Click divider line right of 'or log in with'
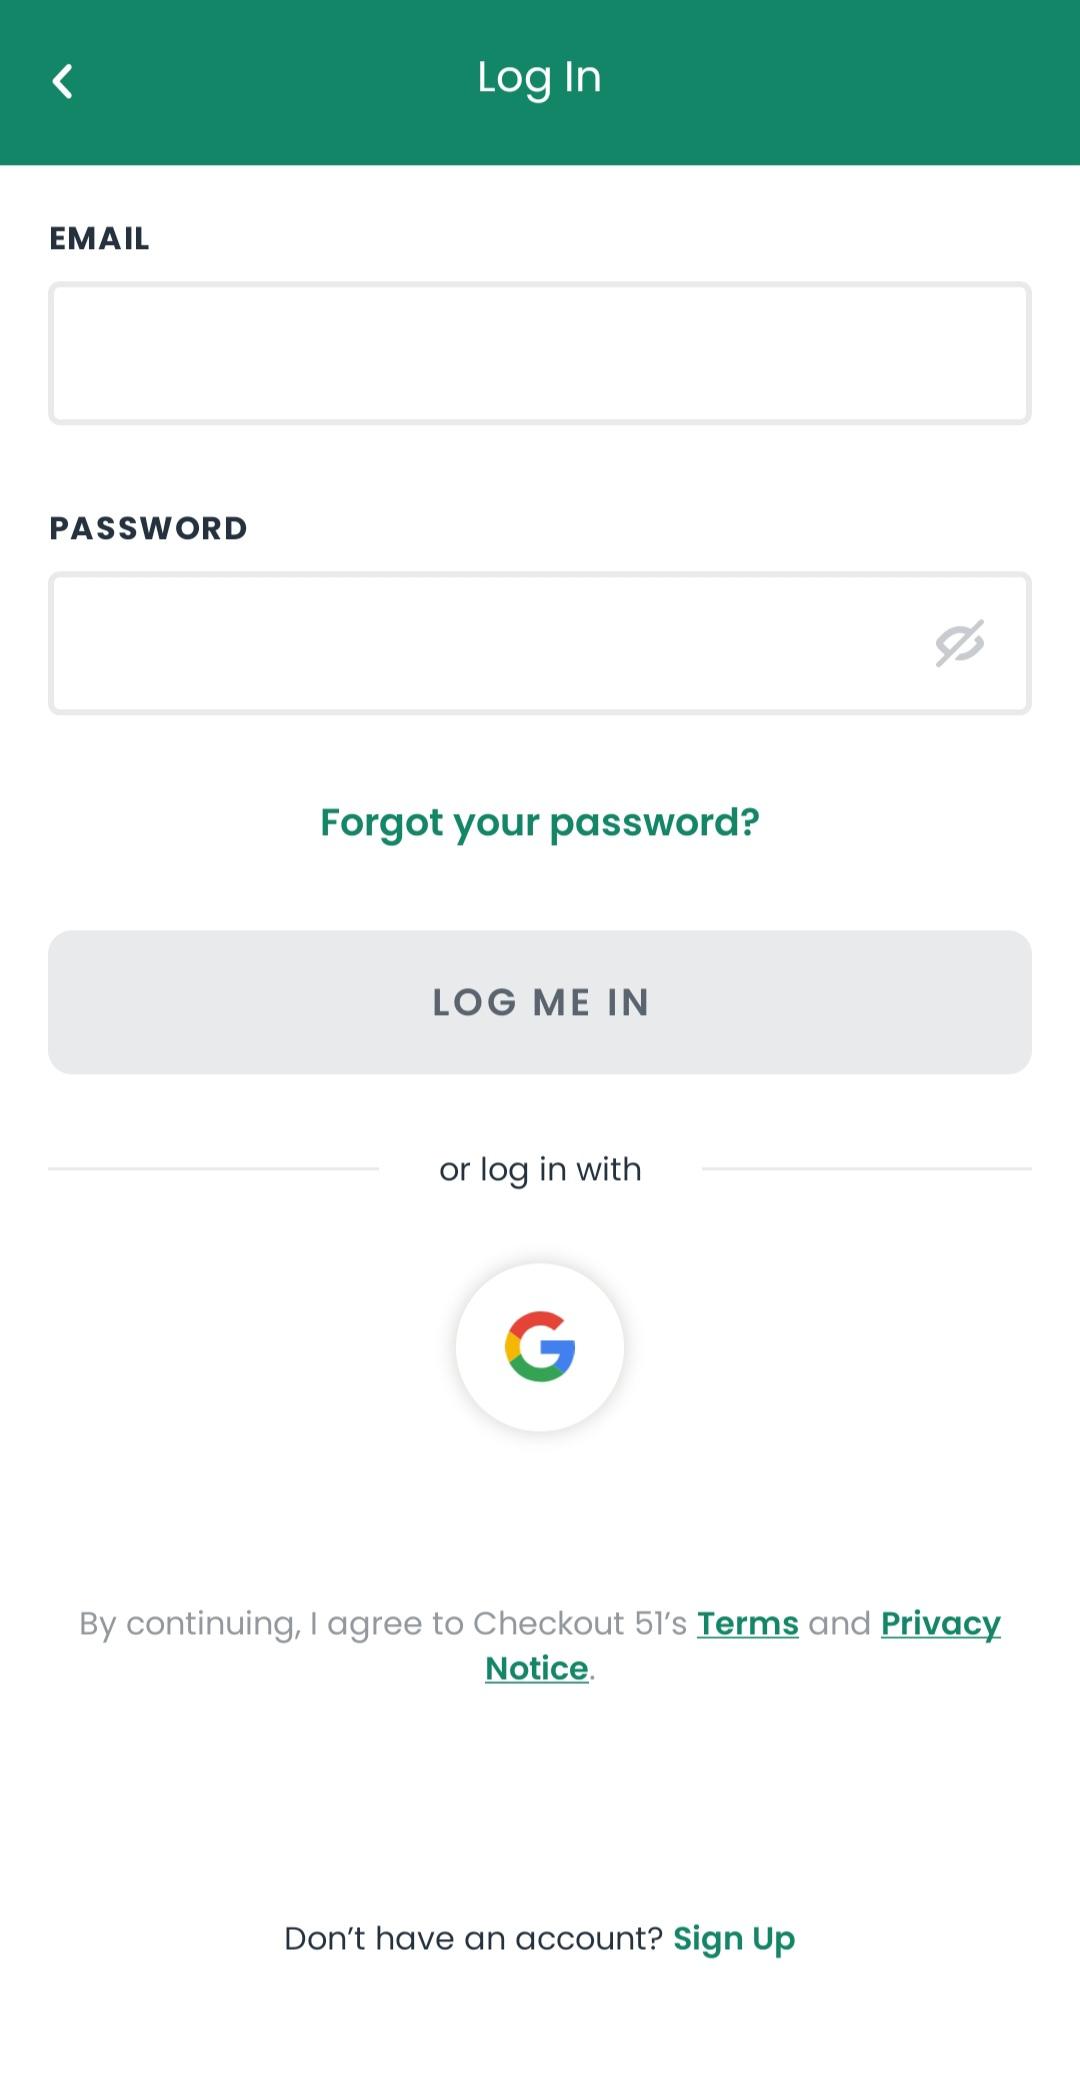 pos(866,1168)
